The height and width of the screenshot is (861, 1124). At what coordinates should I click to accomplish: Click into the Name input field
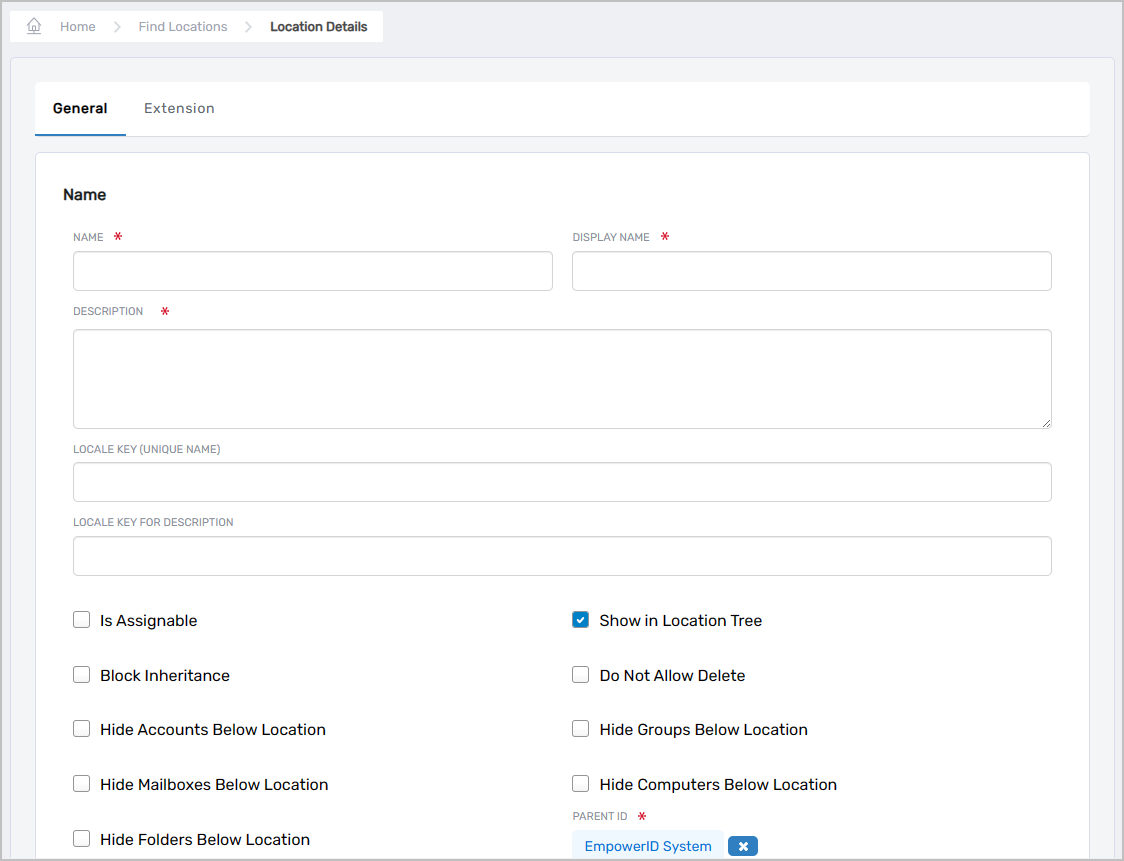point(312,271)
